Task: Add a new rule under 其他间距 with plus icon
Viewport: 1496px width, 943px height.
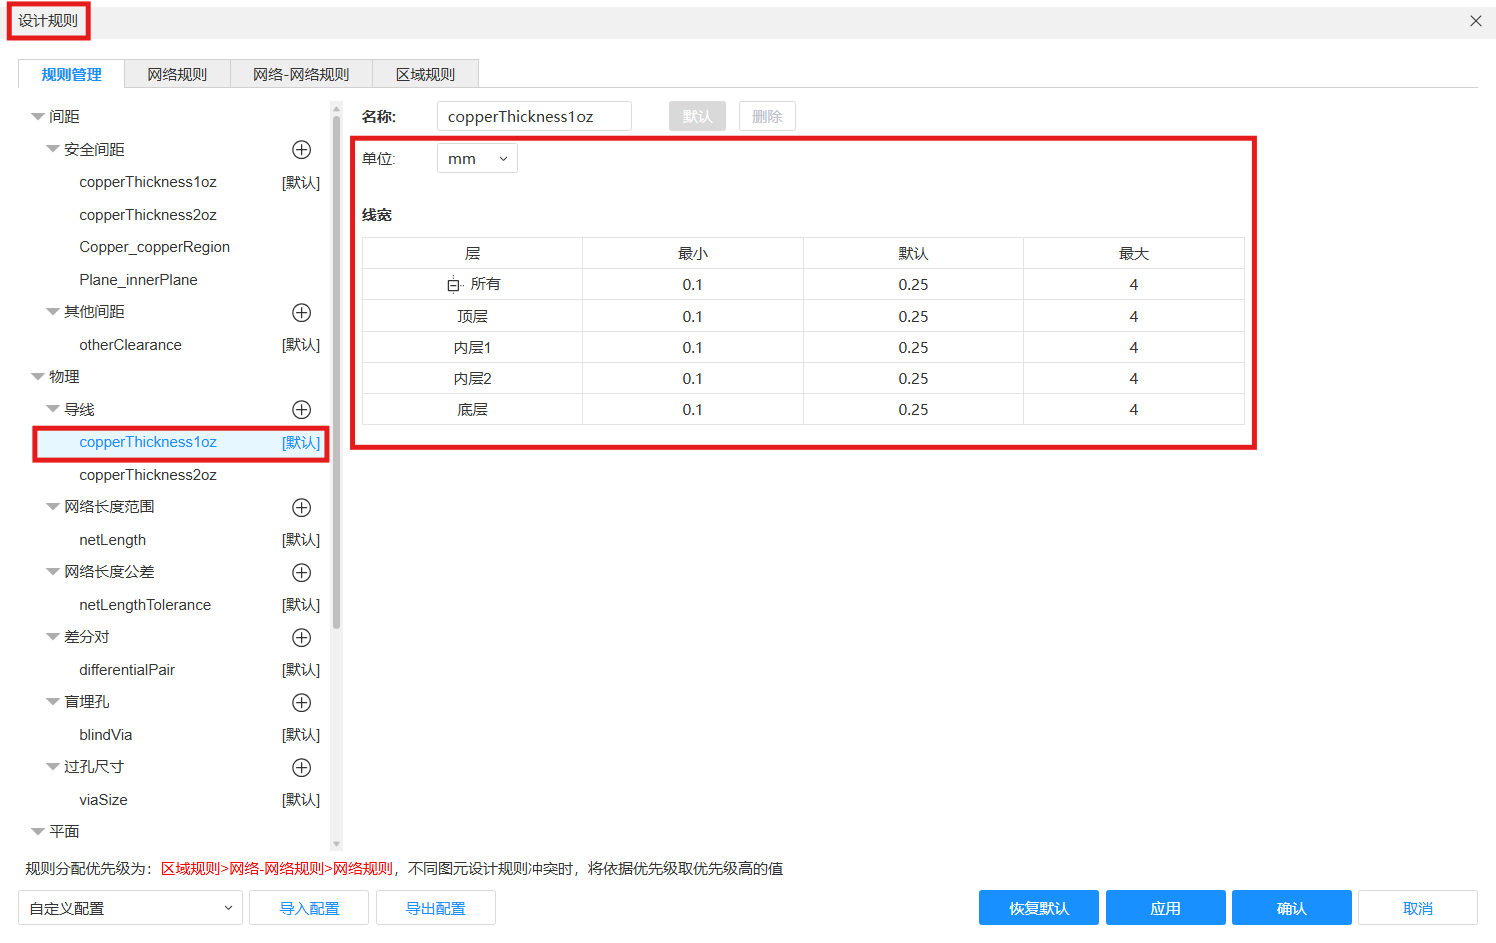Action: [x=301, y=312]
